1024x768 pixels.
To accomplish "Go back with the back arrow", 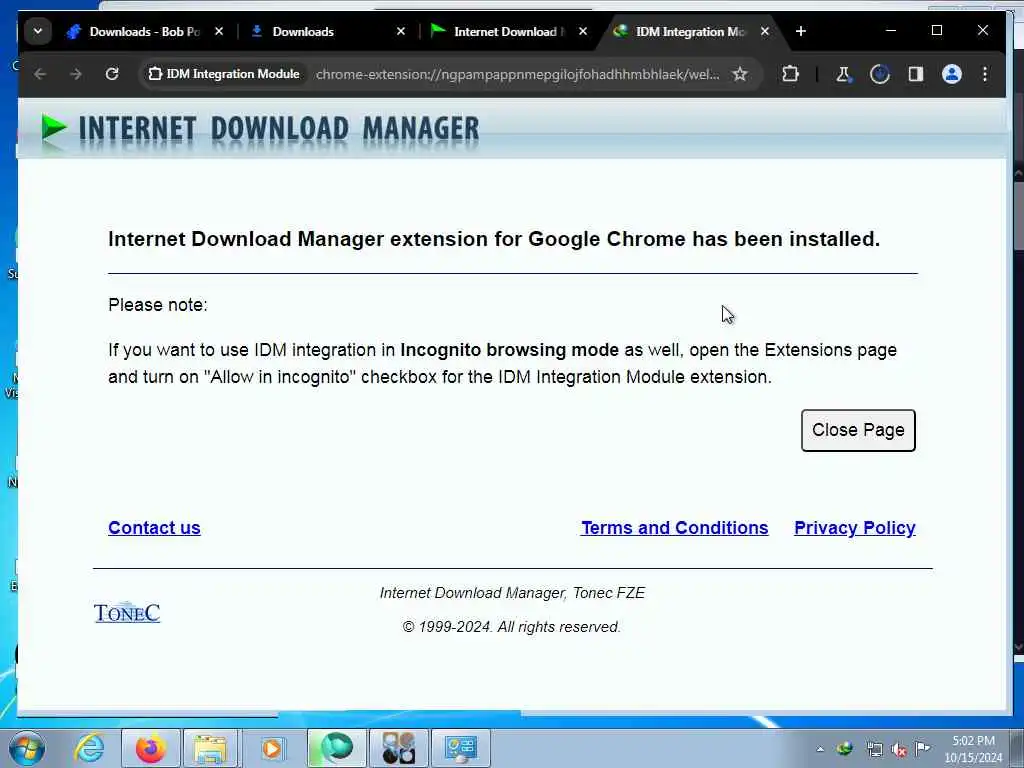I will 40,74.
